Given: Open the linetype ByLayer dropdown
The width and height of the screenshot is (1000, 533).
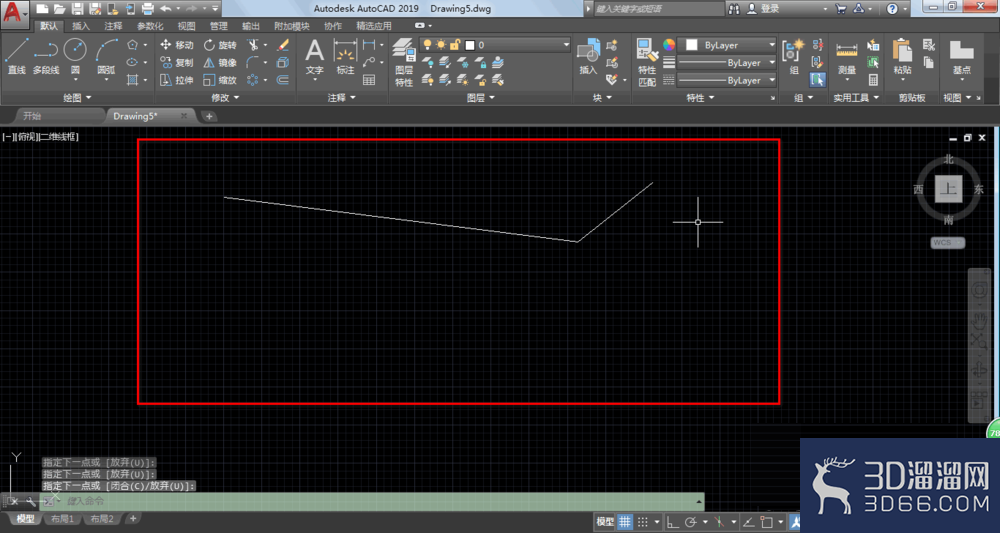Looking at the screenshot, I should (x=727, y=80).
